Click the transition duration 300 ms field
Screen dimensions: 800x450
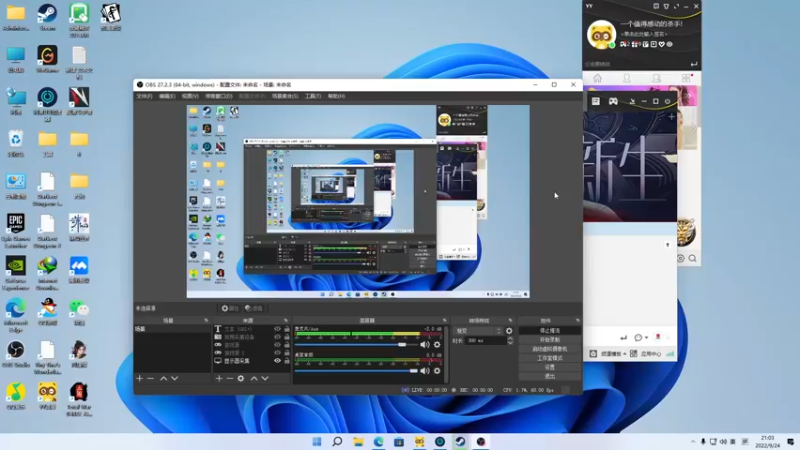(x=485, y=340)
